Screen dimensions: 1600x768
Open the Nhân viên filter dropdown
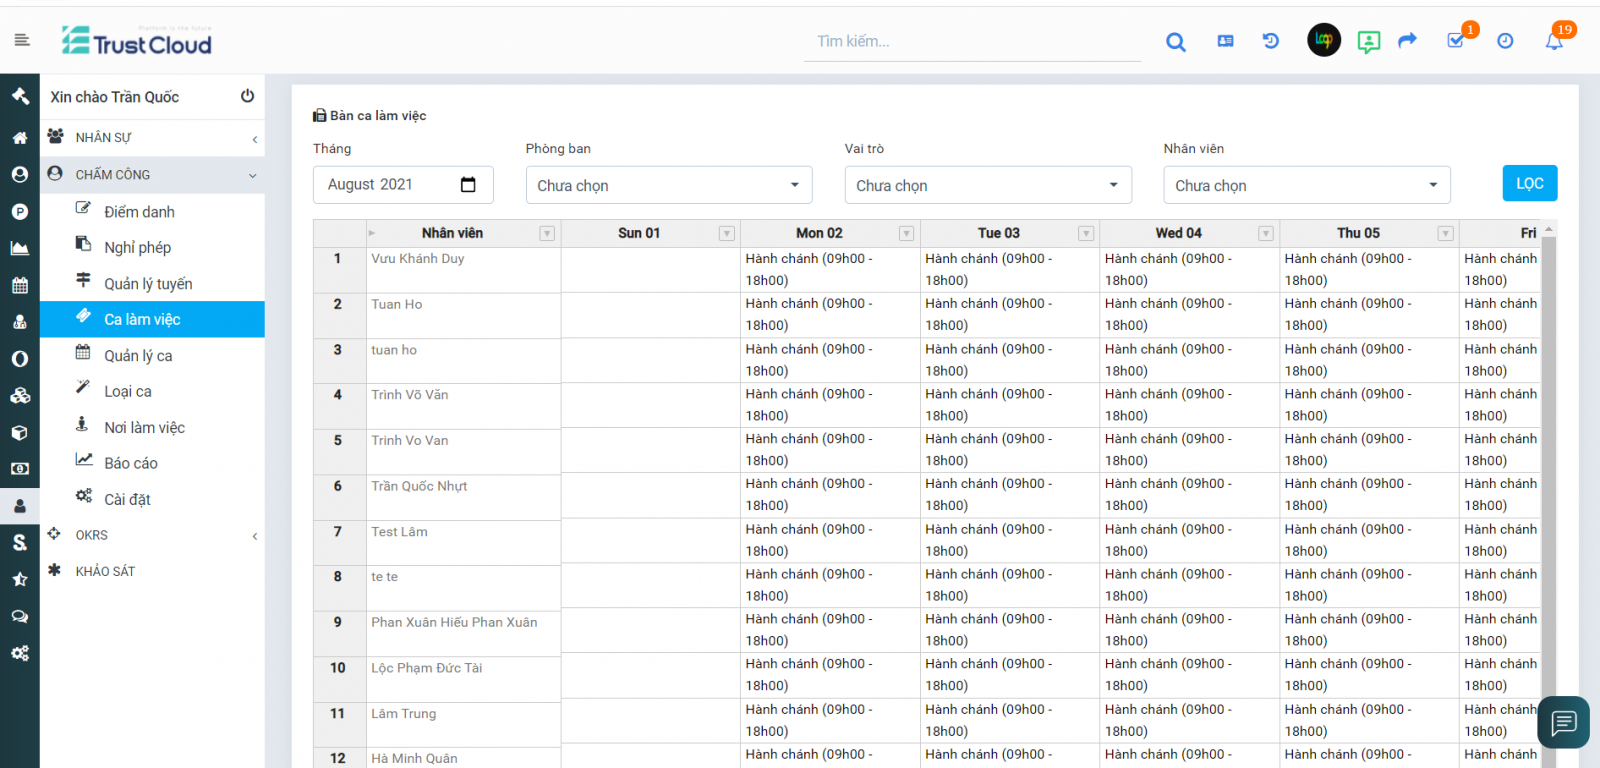coord(1306,185)
